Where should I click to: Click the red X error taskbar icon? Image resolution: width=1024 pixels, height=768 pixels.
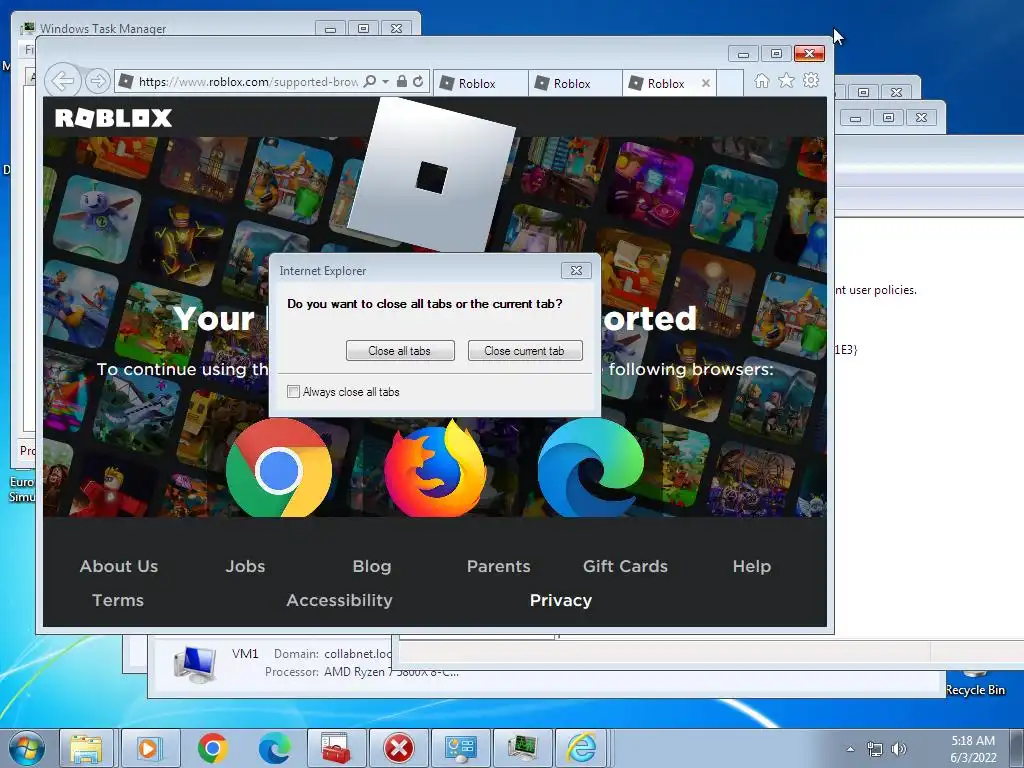398,748
